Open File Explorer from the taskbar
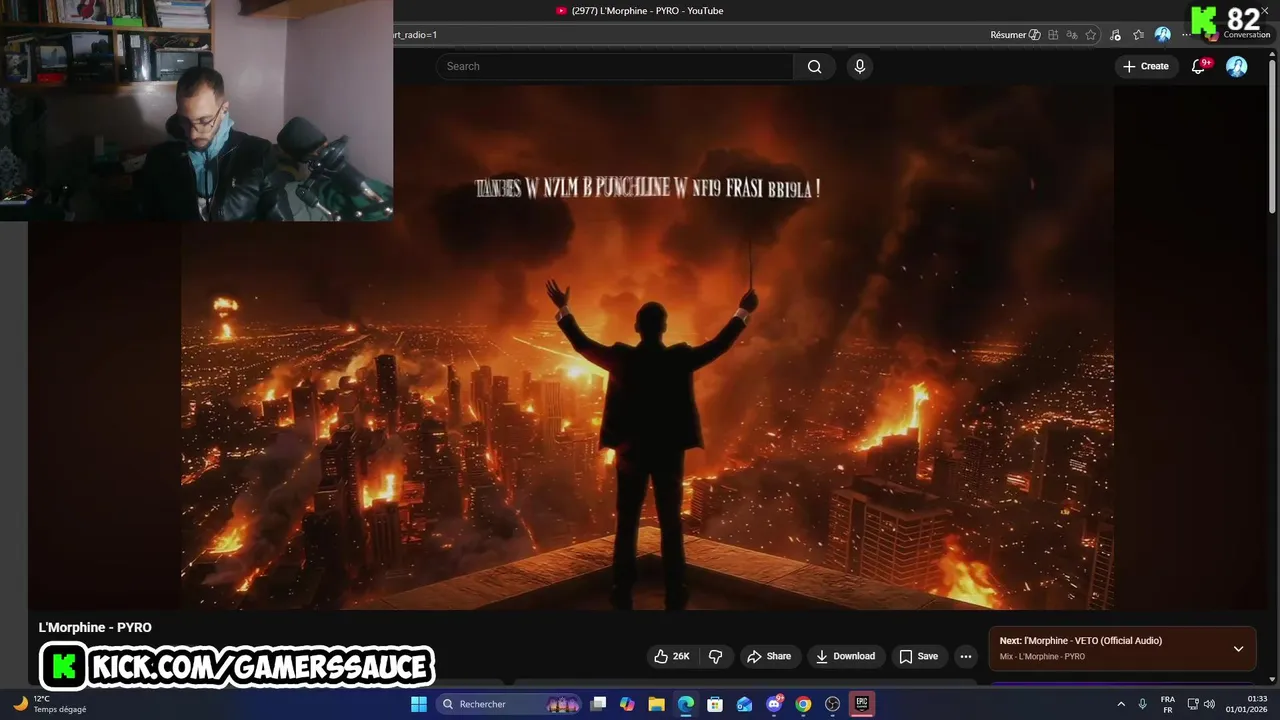This screenshot has height=720, width=1280. coord(657,704)
